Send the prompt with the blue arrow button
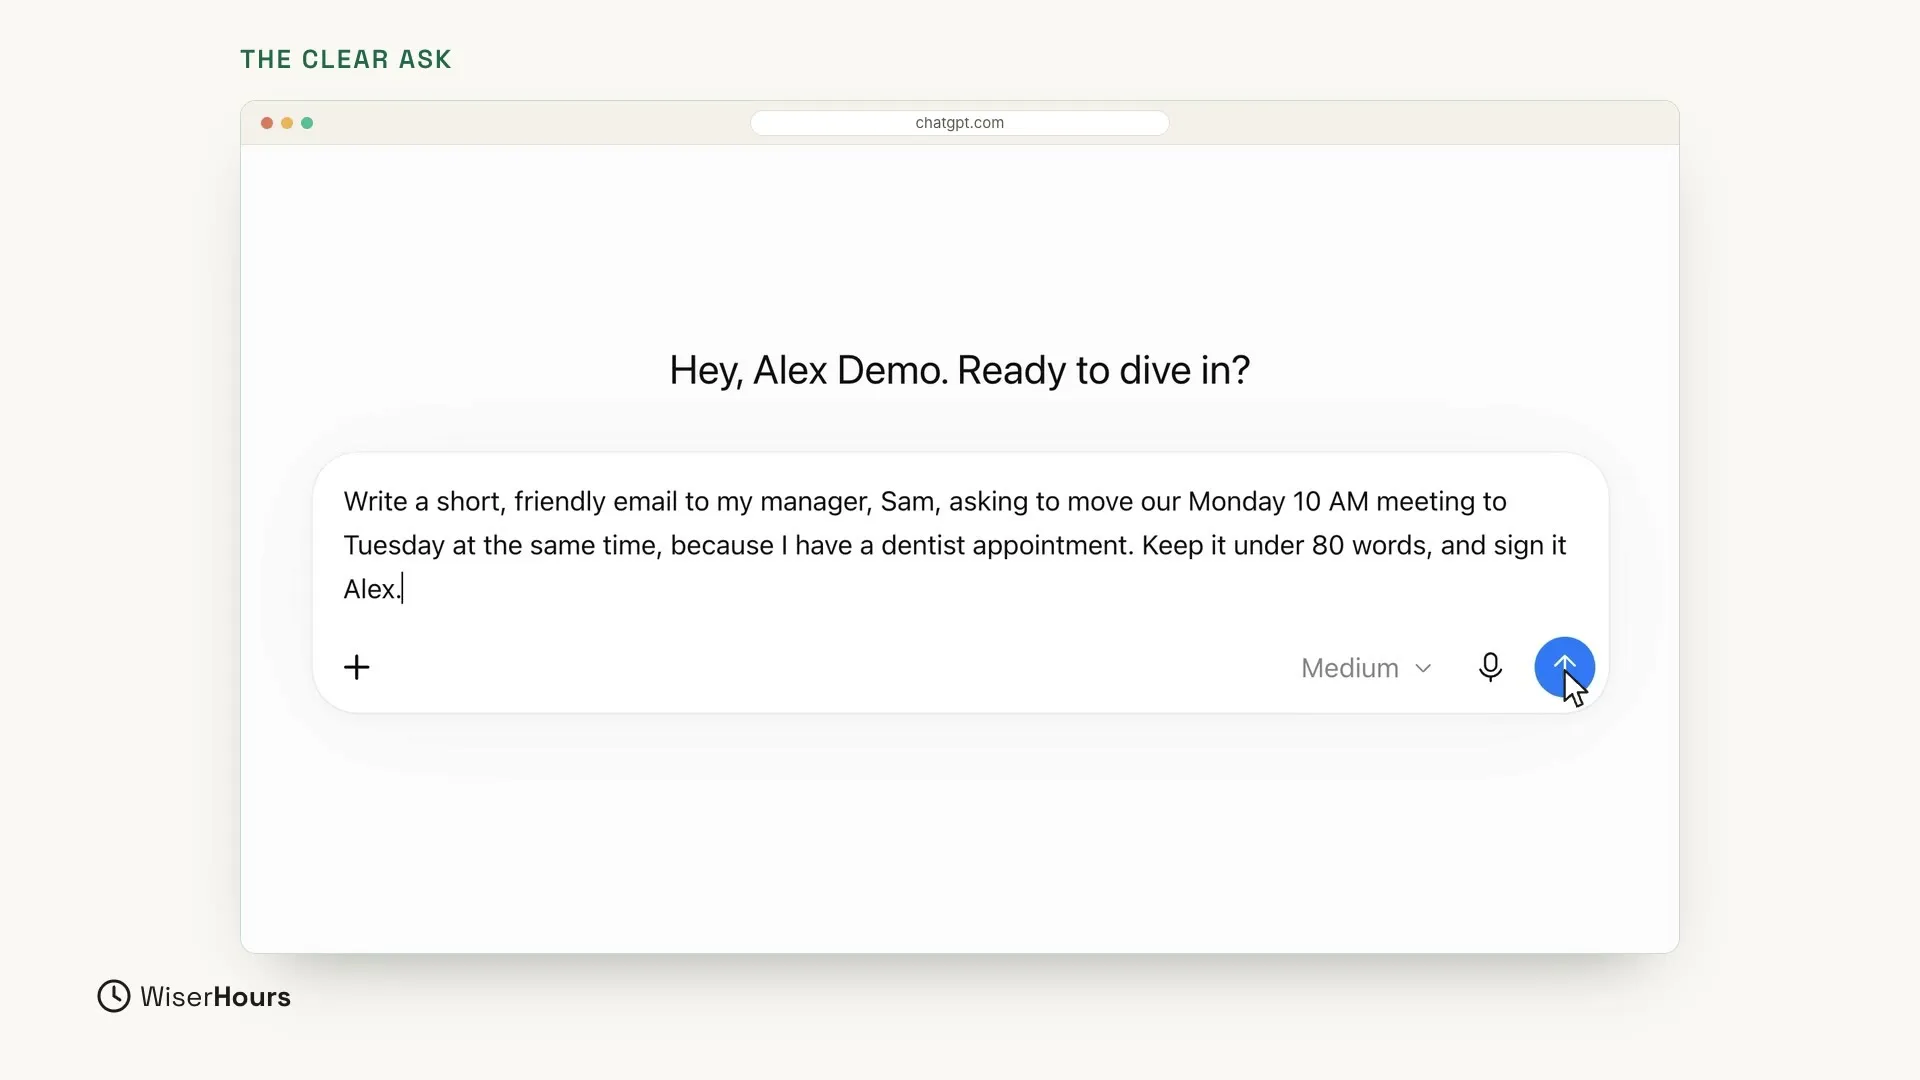This screenshot has width=1920, height=1080. [x=1564, y=667]
